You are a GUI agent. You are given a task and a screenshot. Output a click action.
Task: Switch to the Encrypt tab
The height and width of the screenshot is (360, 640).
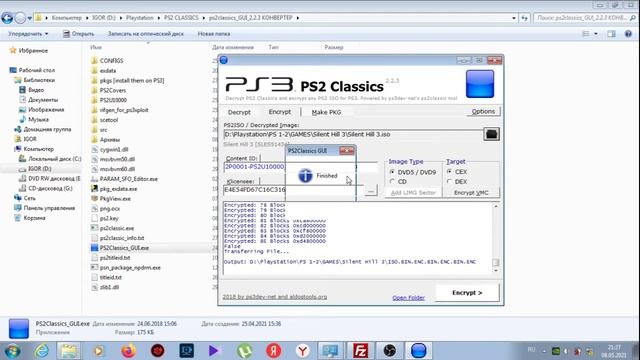(x=280, y=112)
